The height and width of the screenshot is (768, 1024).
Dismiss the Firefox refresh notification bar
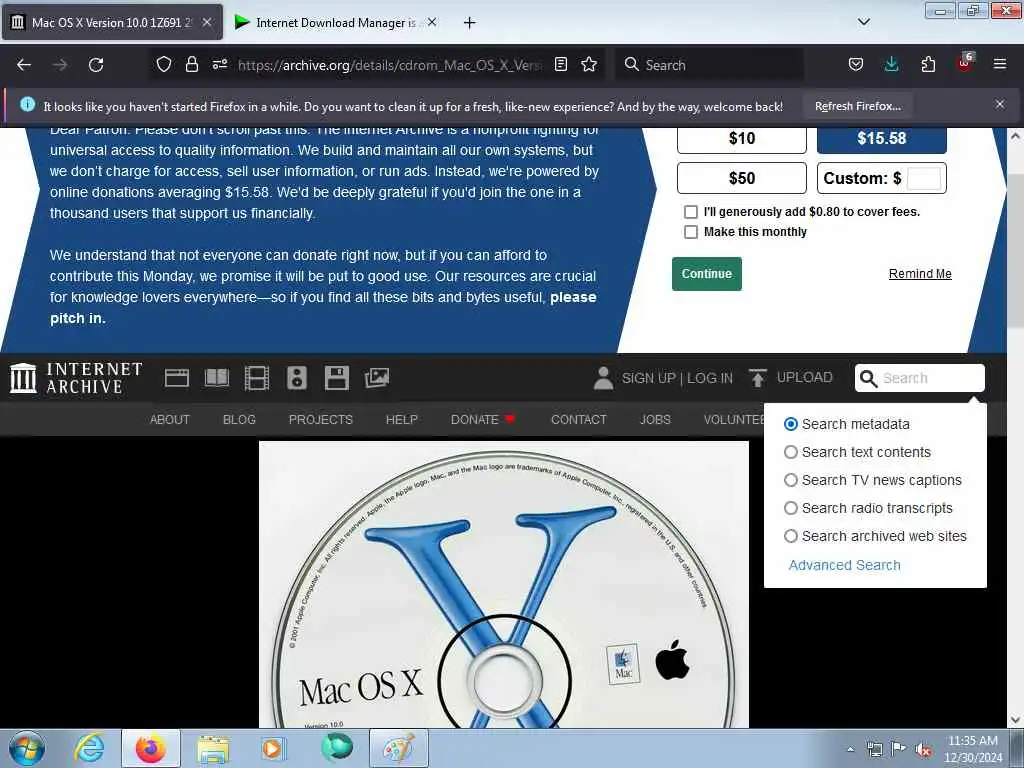pyautogui.click(x=1000, y=104)
